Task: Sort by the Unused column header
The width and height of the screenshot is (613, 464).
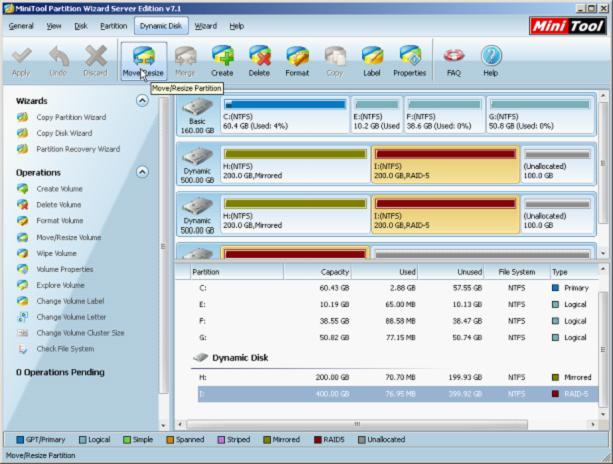Action: point(451,272)
